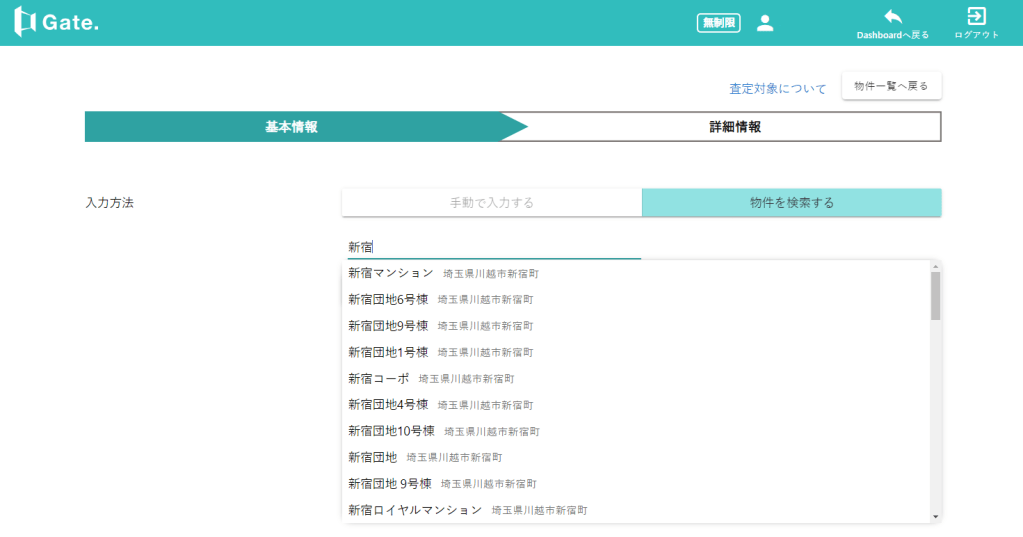Click the Gate. logo icon
Viewport: 1023px width, 537px height.
click(25, 22)
